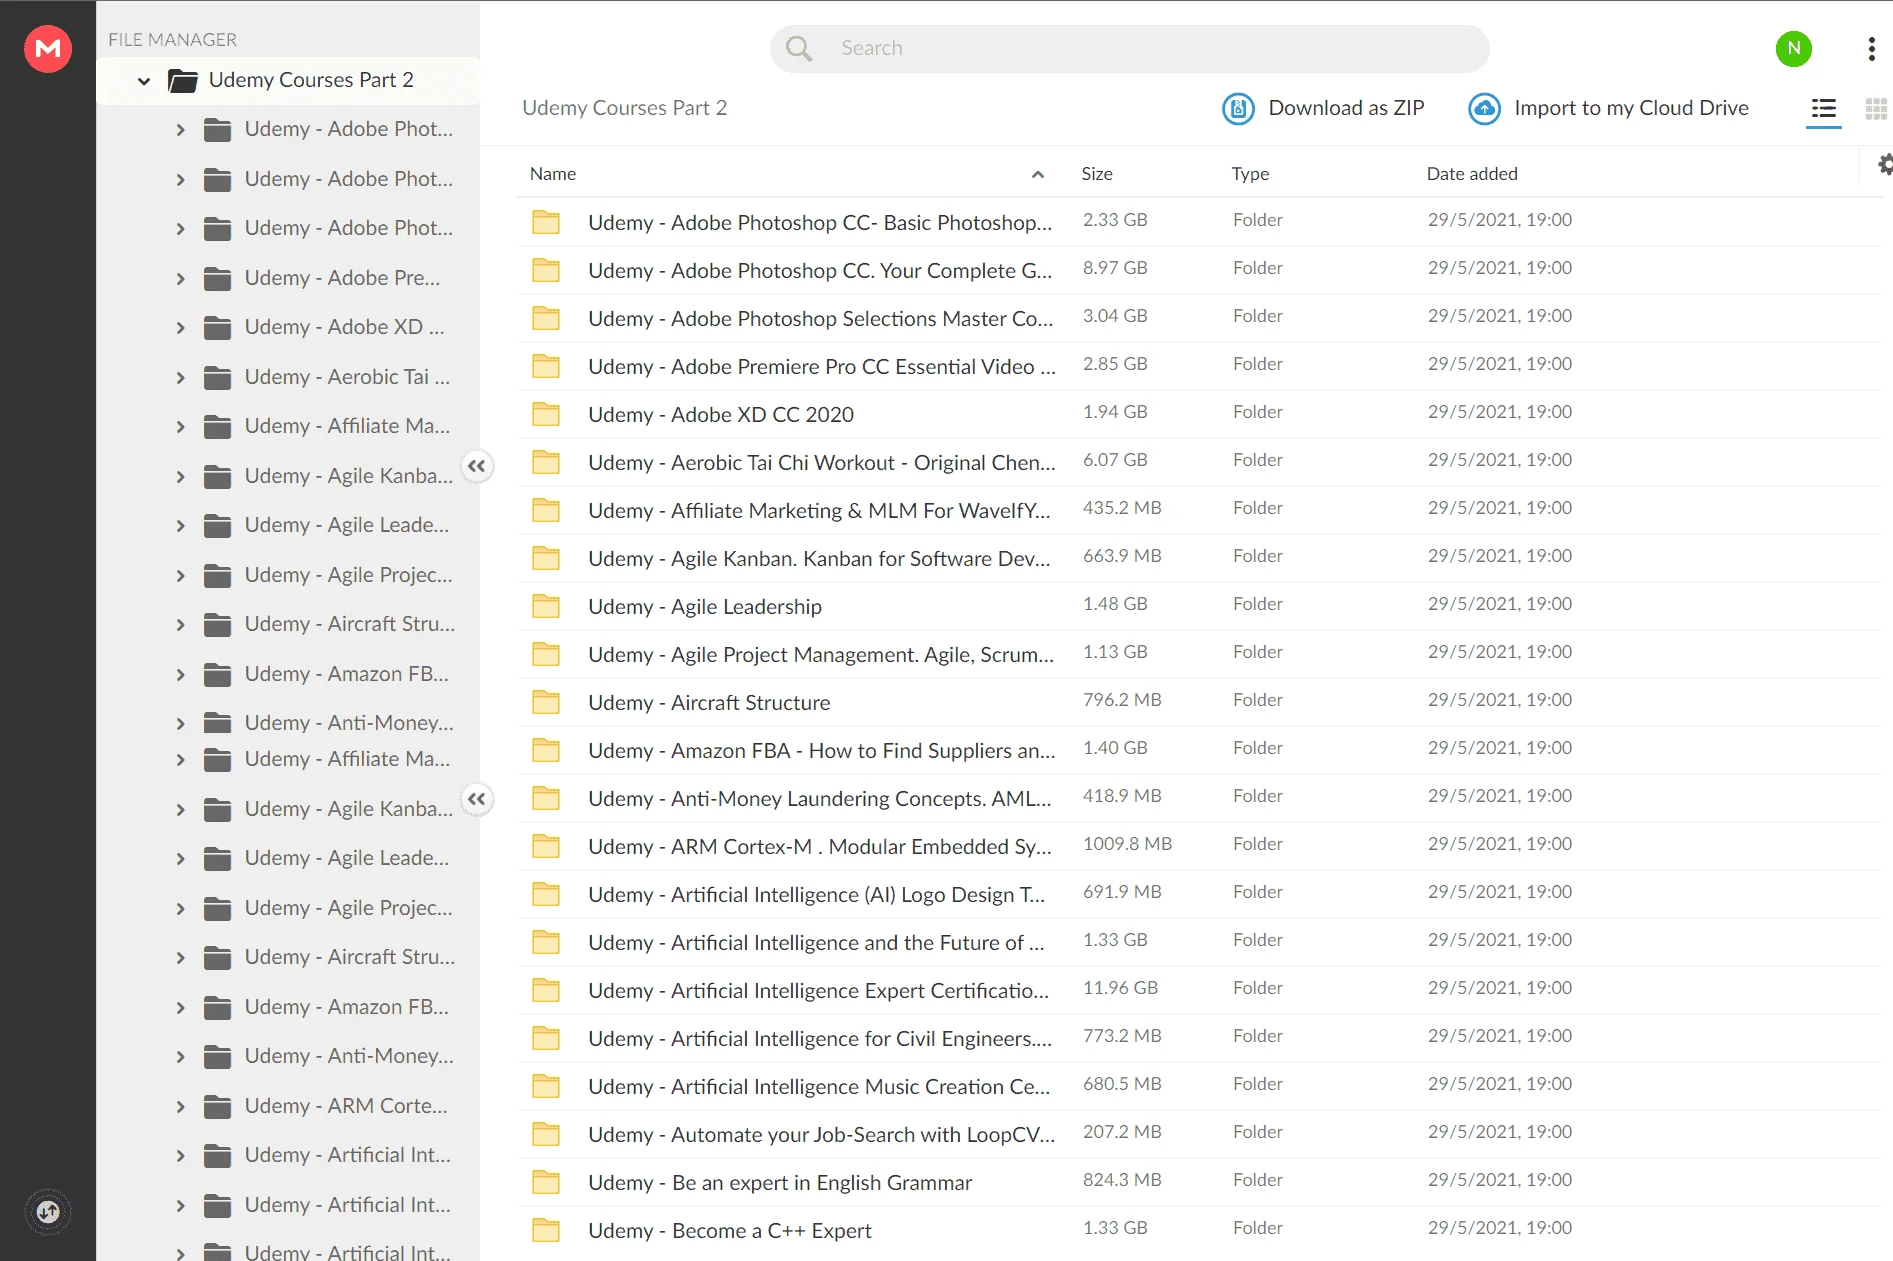The width and height of the screenshot is (1893, 1261).
Task: Expand the first Udemy - Anti-Money... tree node
Action: pyautogui.click(x=180, y=724)
